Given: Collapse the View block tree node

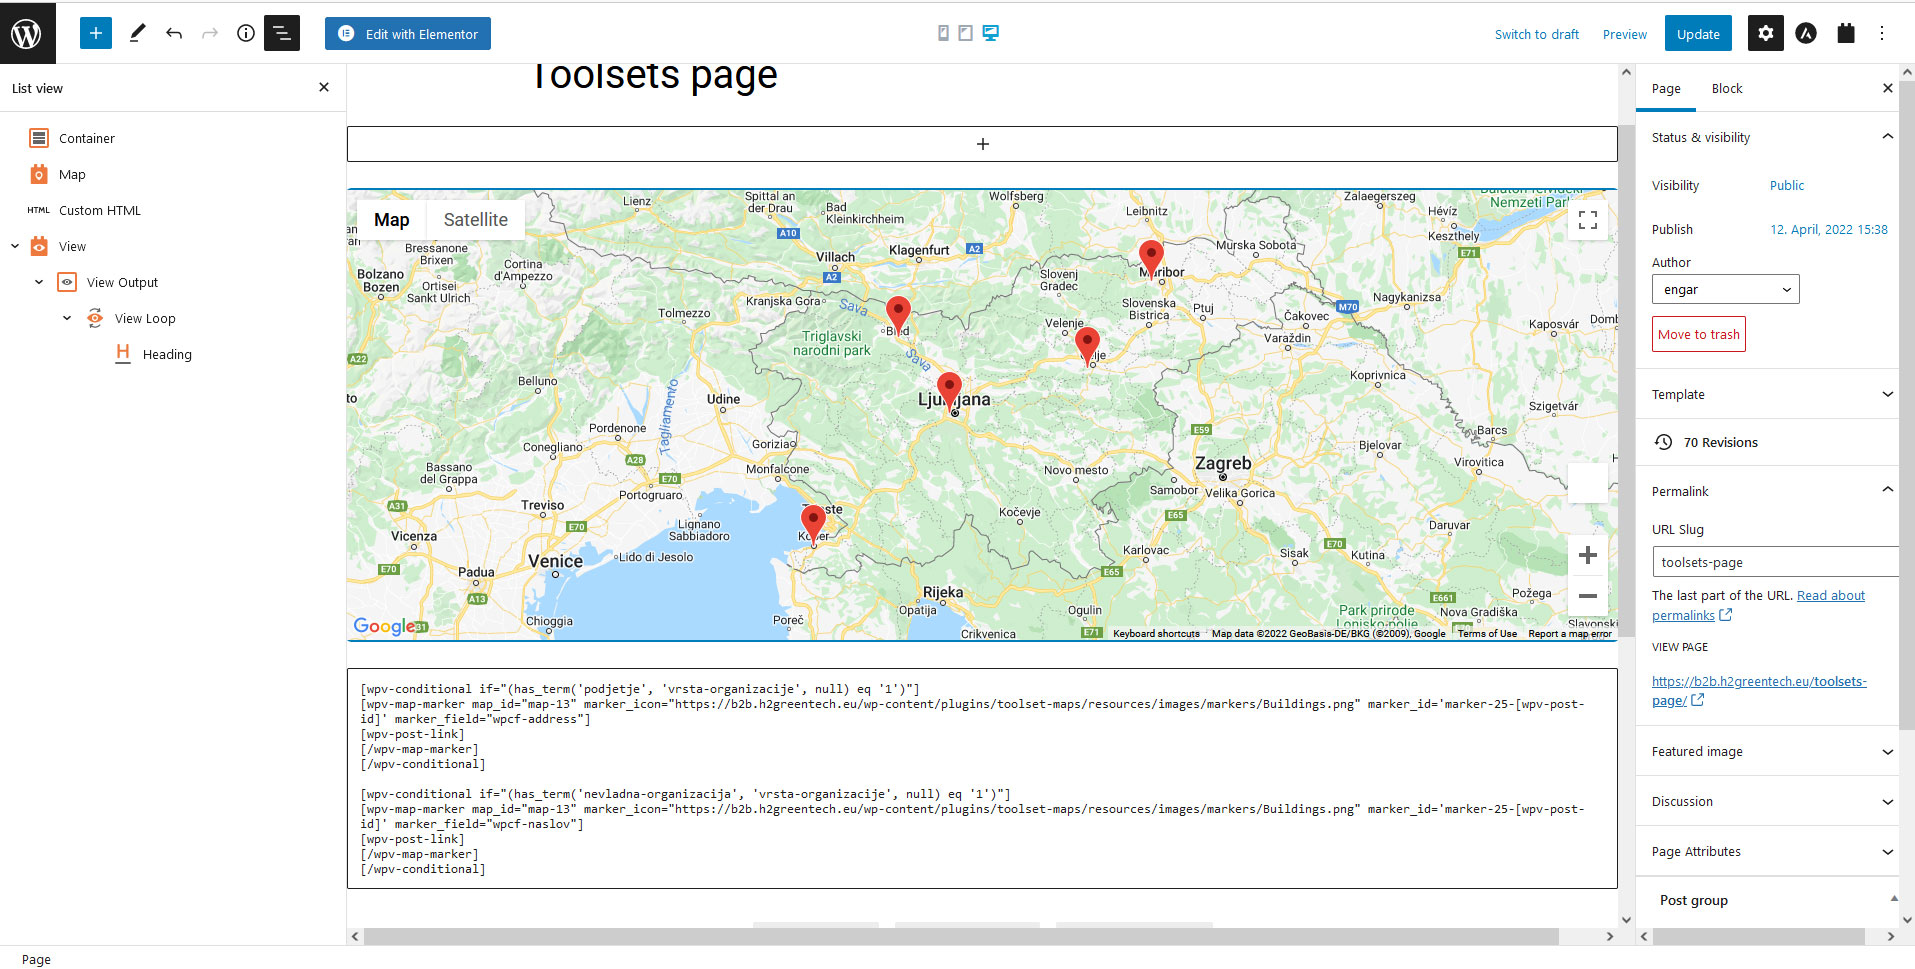Looking at the screenshot, I should click(x=15, y=246).
